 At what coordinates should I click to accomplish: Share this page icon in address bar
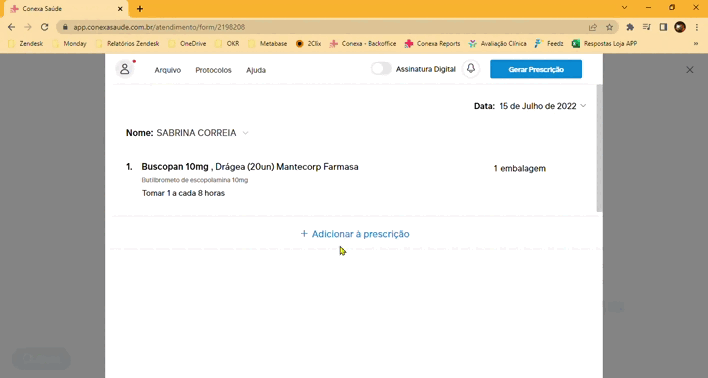(593, 27)
